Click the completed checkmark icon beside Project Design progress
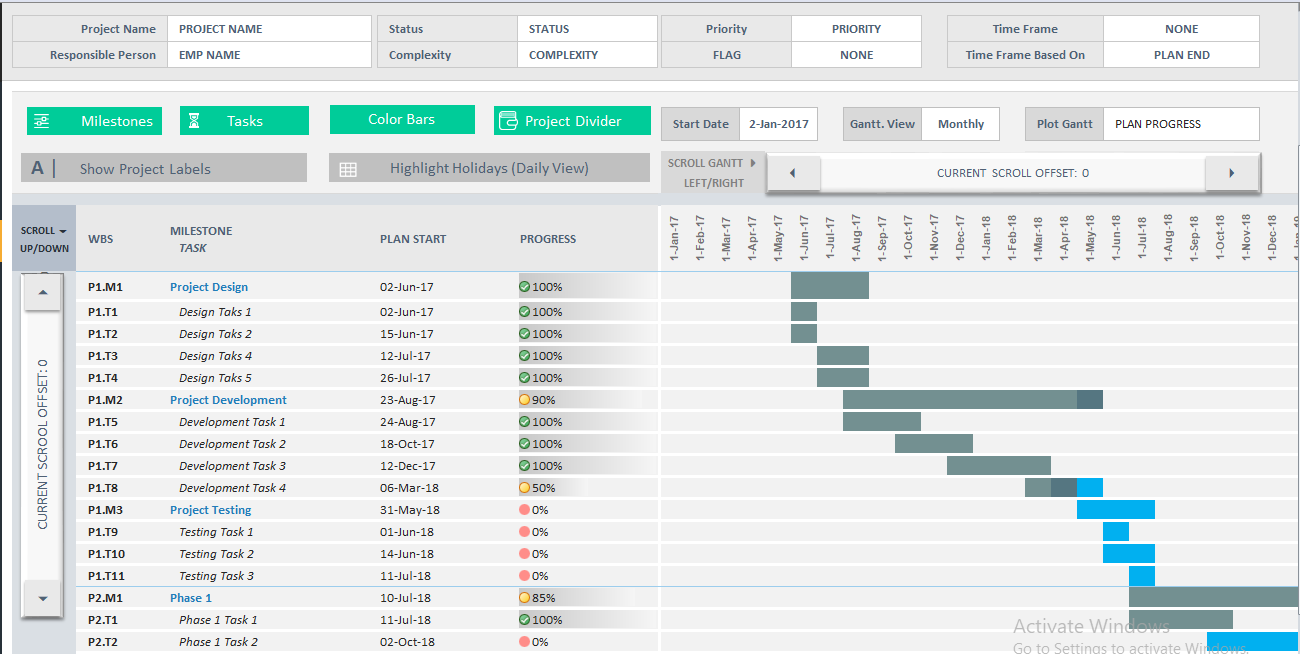 [523, 285]
